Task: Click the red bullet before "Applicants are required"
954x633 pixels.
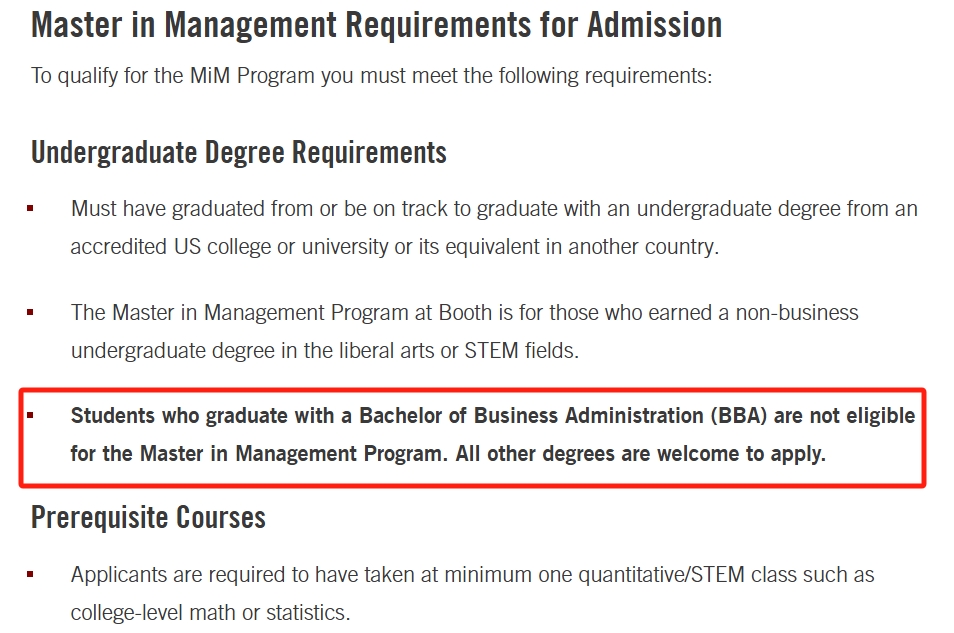Action: pos(30,574)
